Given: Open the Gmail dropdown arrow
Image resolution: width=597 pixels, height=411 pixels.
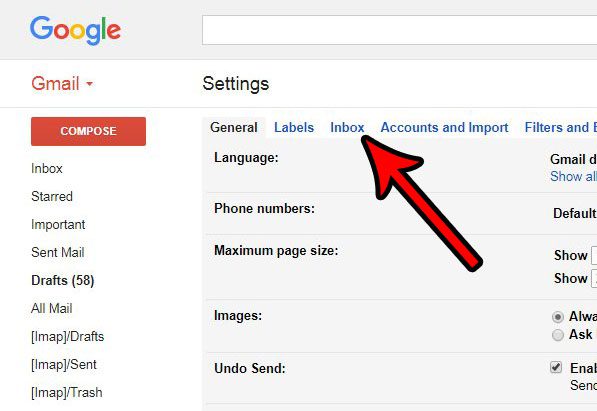Looking at the screenshot, I should tap(89, 84).
